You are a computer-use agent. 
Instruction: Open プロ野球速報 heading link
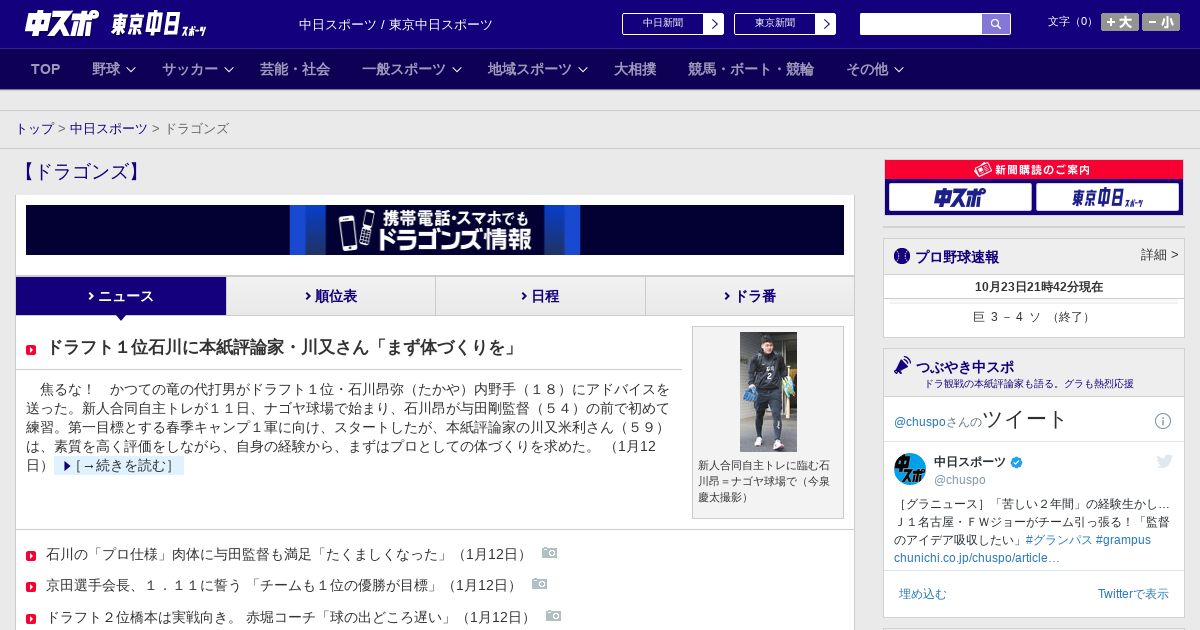click(x=957, y=257)
